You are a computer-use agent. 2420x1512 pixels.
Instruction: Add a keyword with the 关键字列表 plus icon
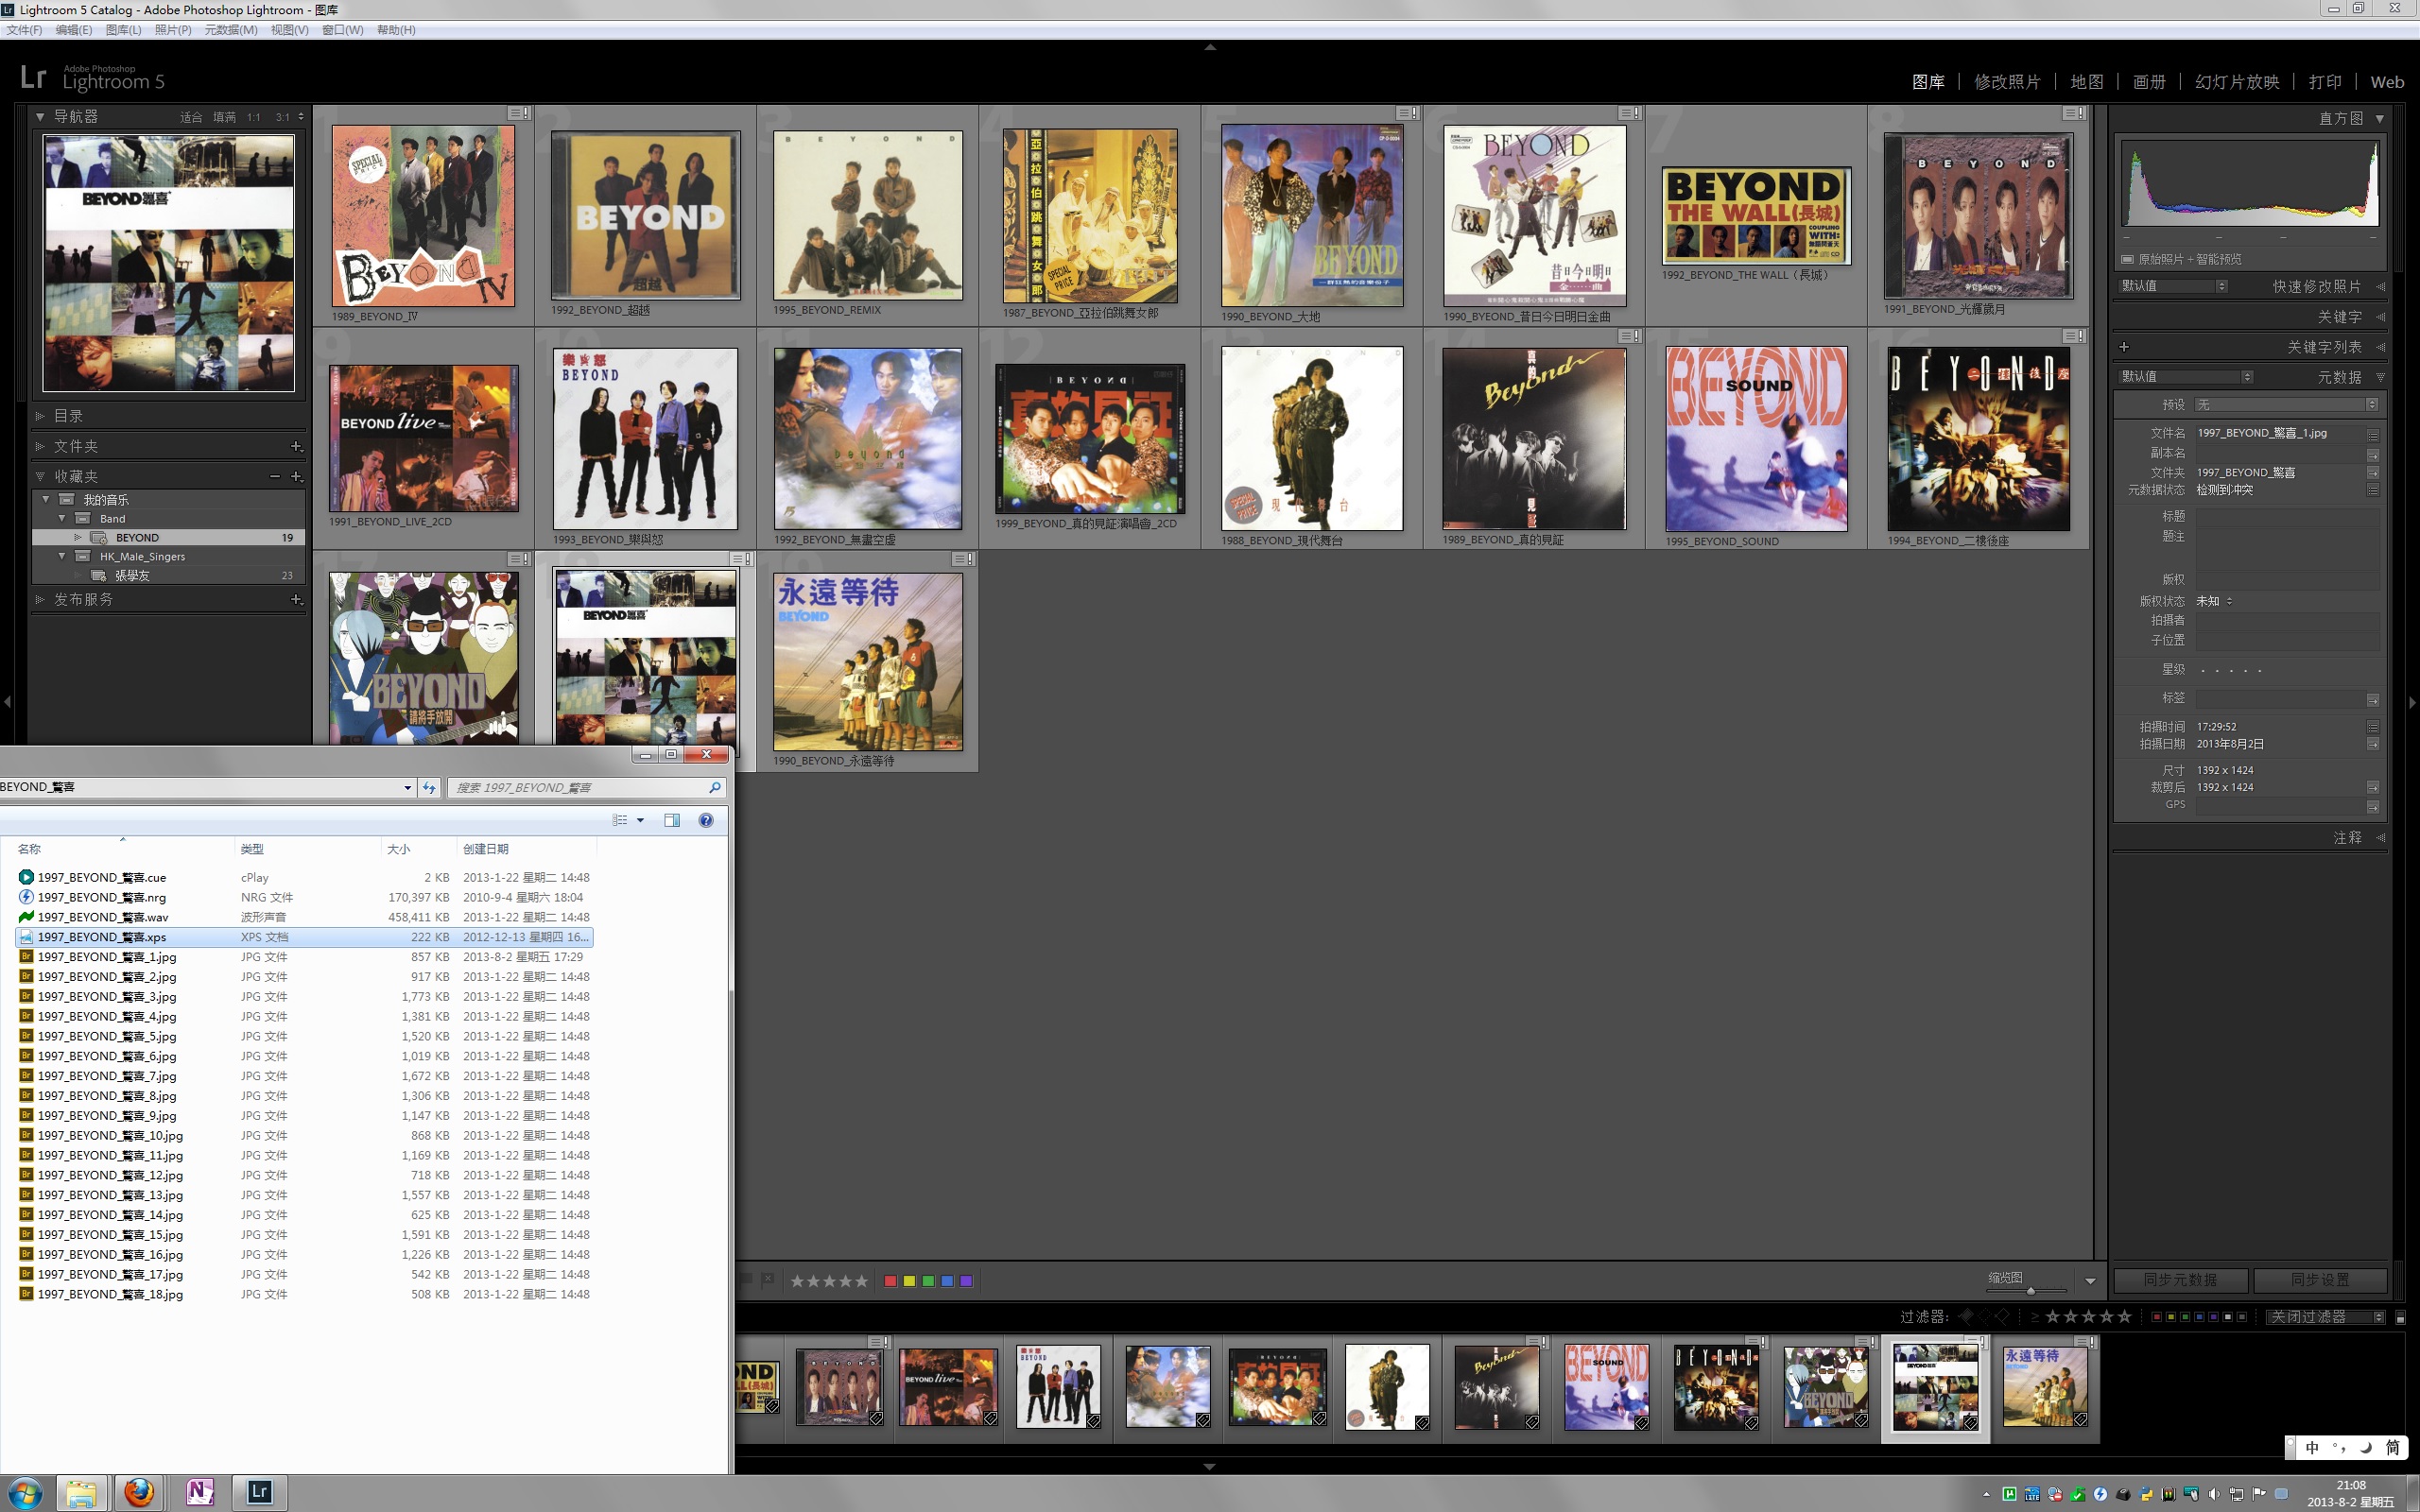click(2124, 347)
